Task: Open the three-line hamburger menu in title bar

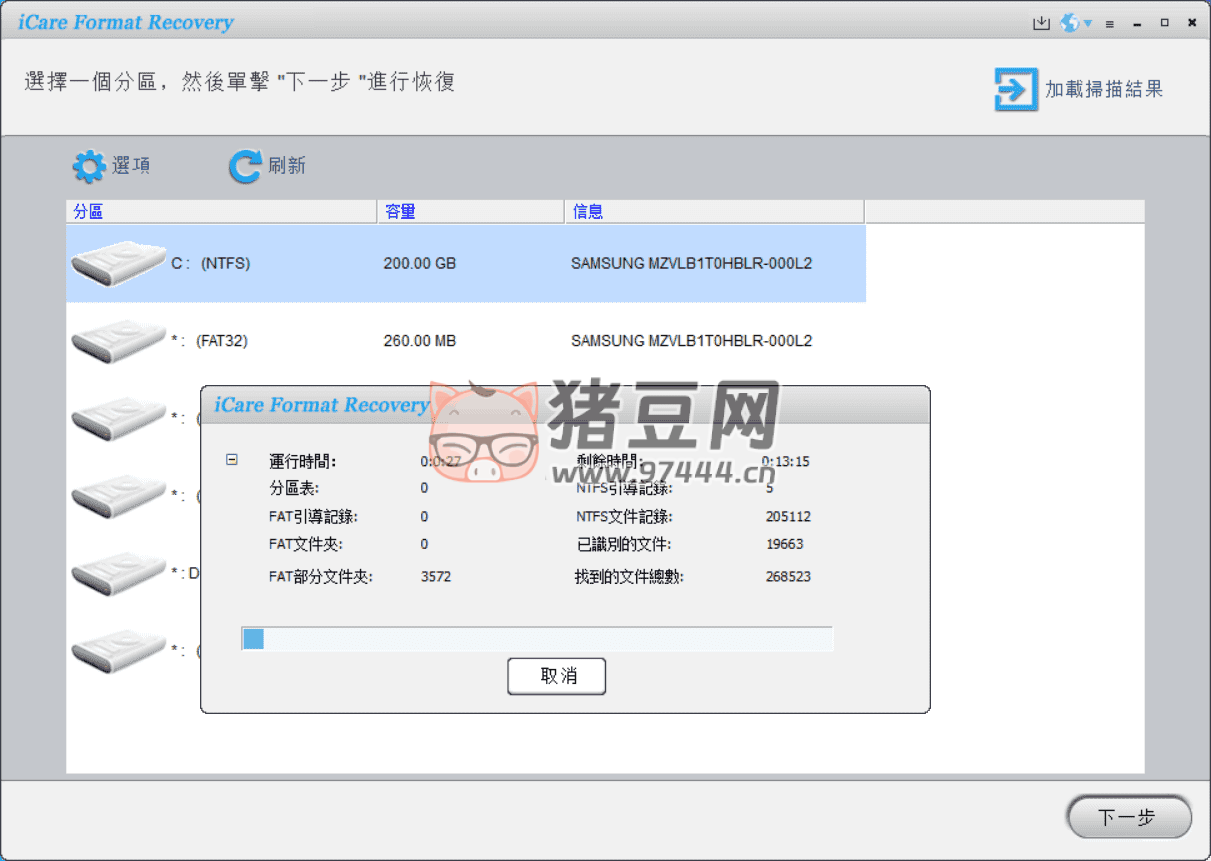Action: 1110,24
